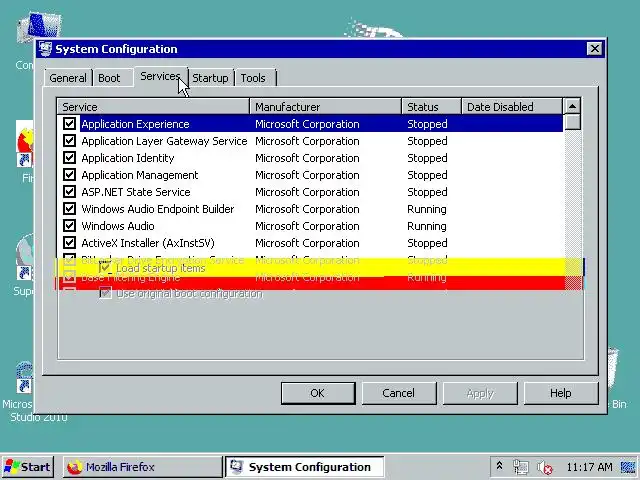Click the services list scrollbar thumb
This screenshot has width=640, height=480.
(572, 122)
